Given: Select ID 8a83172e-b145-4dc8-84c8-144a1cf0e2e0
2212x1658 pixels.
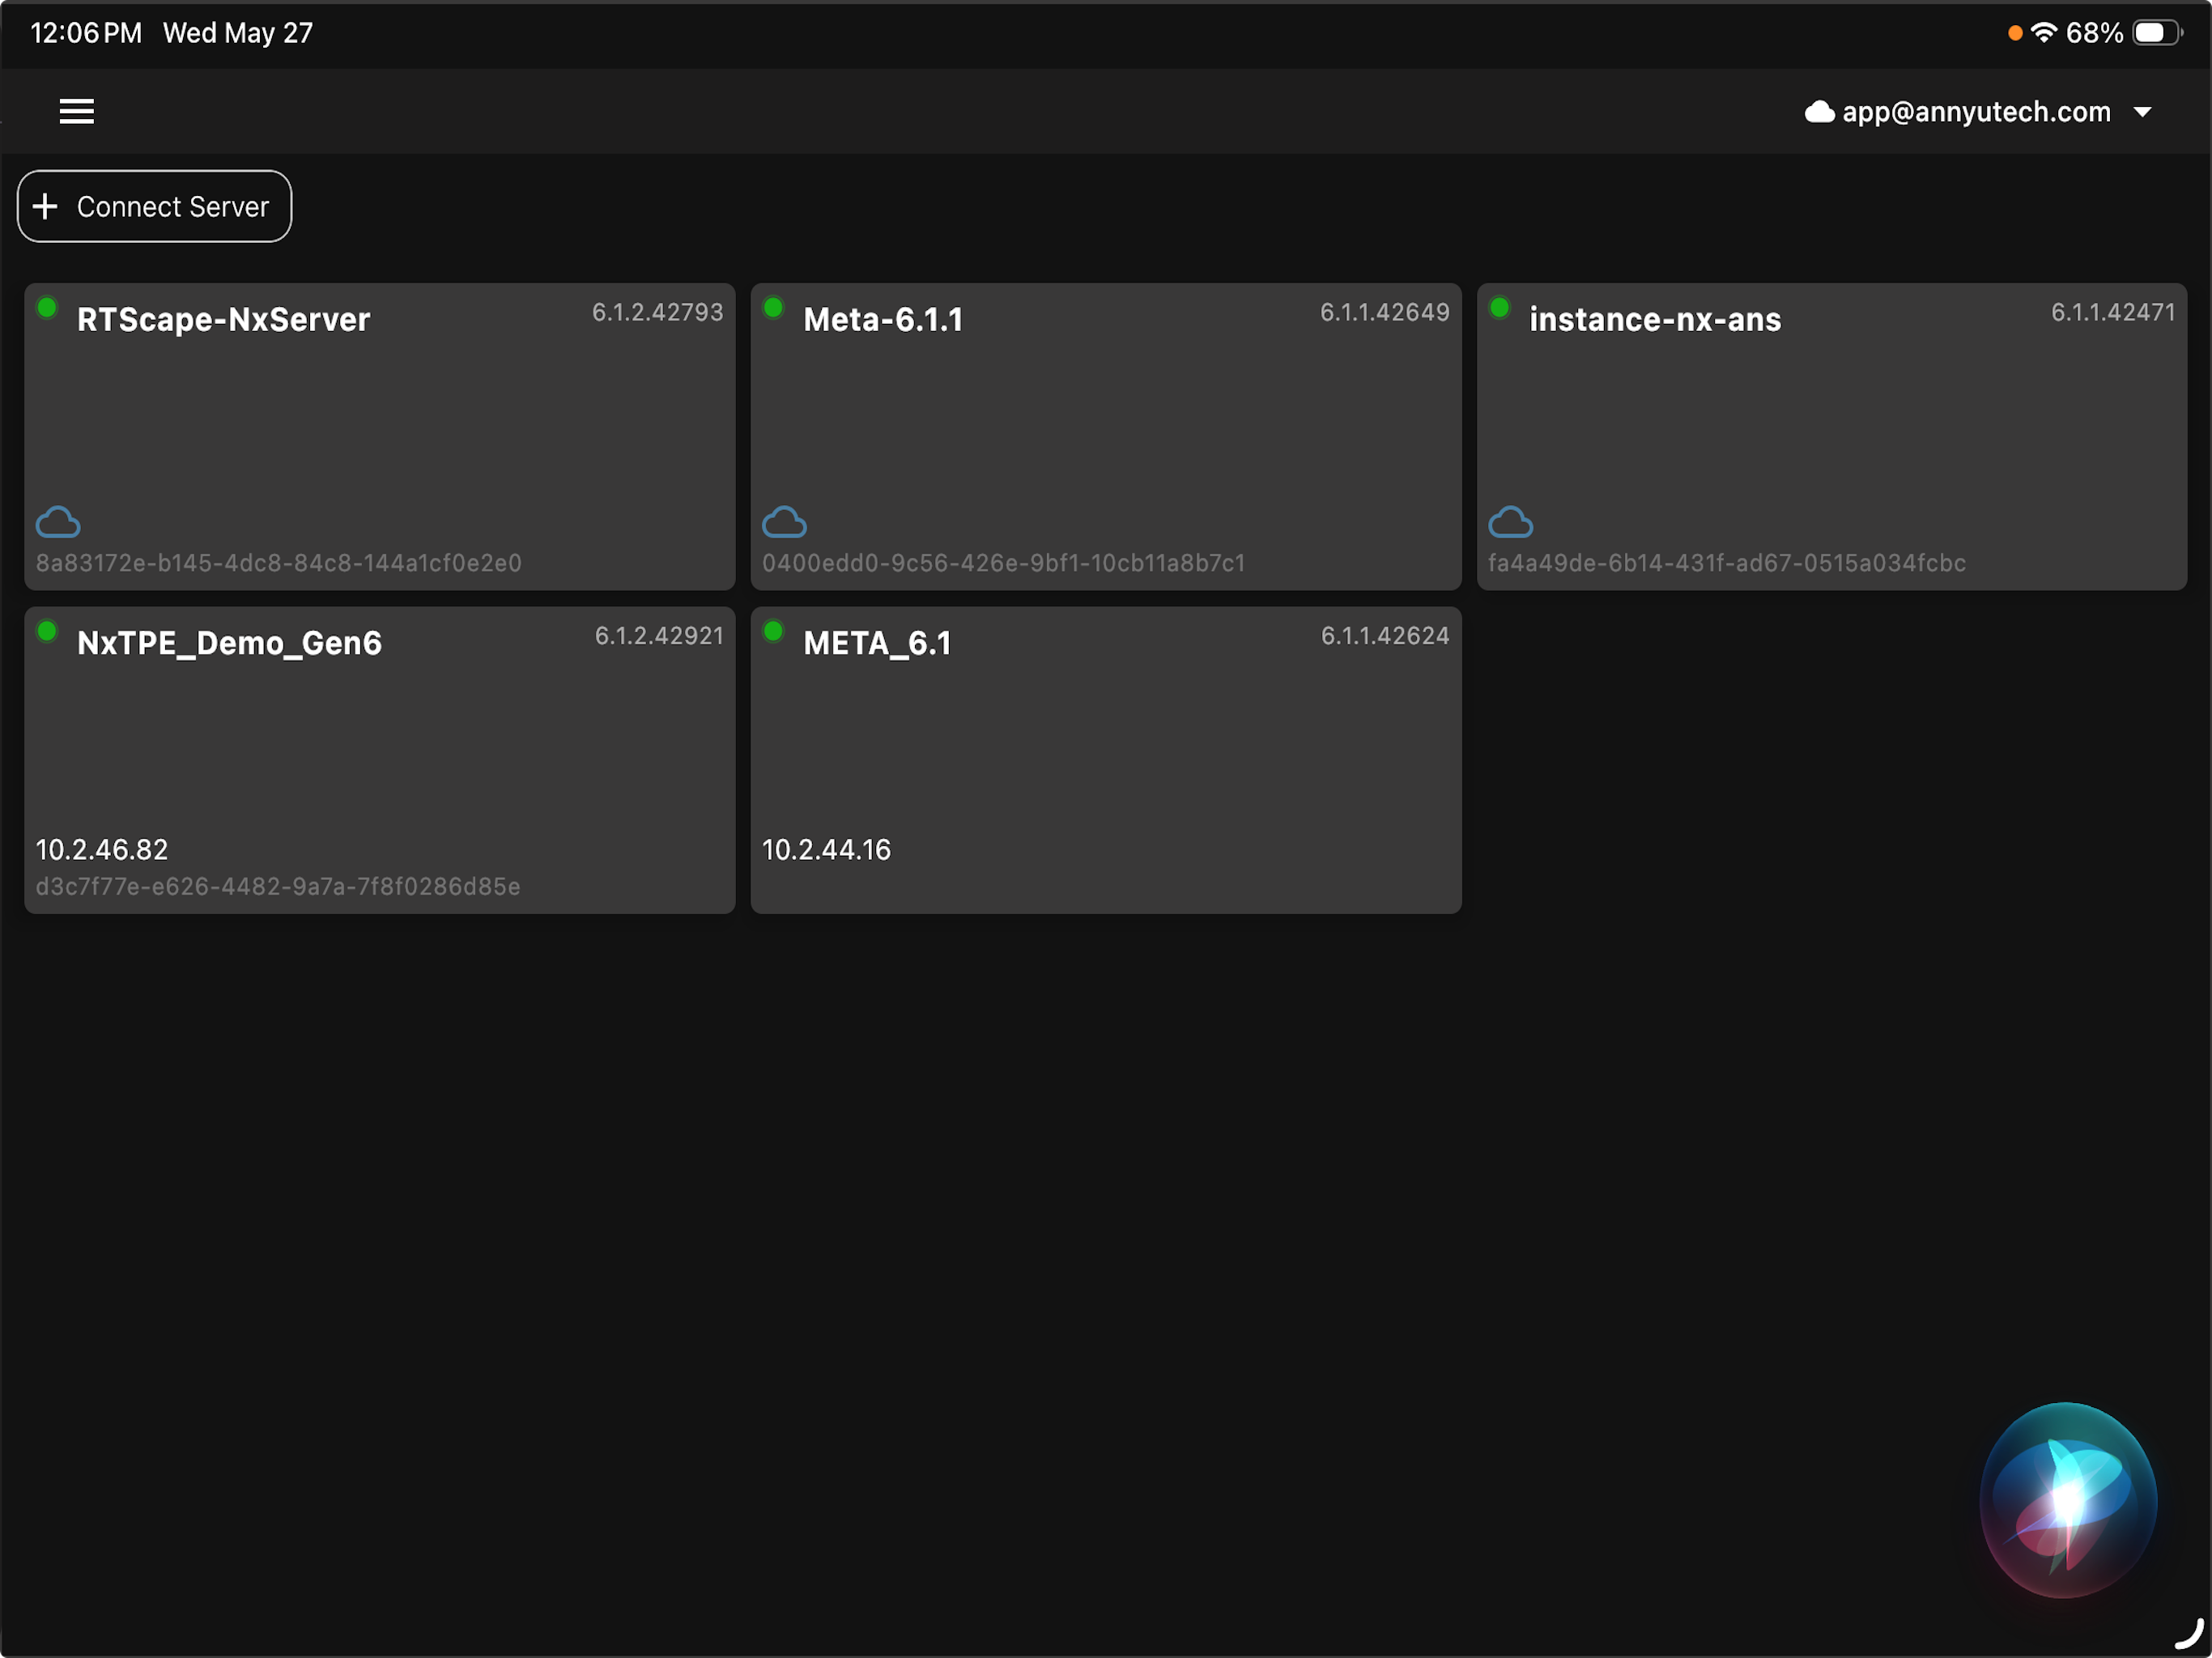Looking at the screenshot, I should point(279,563).
